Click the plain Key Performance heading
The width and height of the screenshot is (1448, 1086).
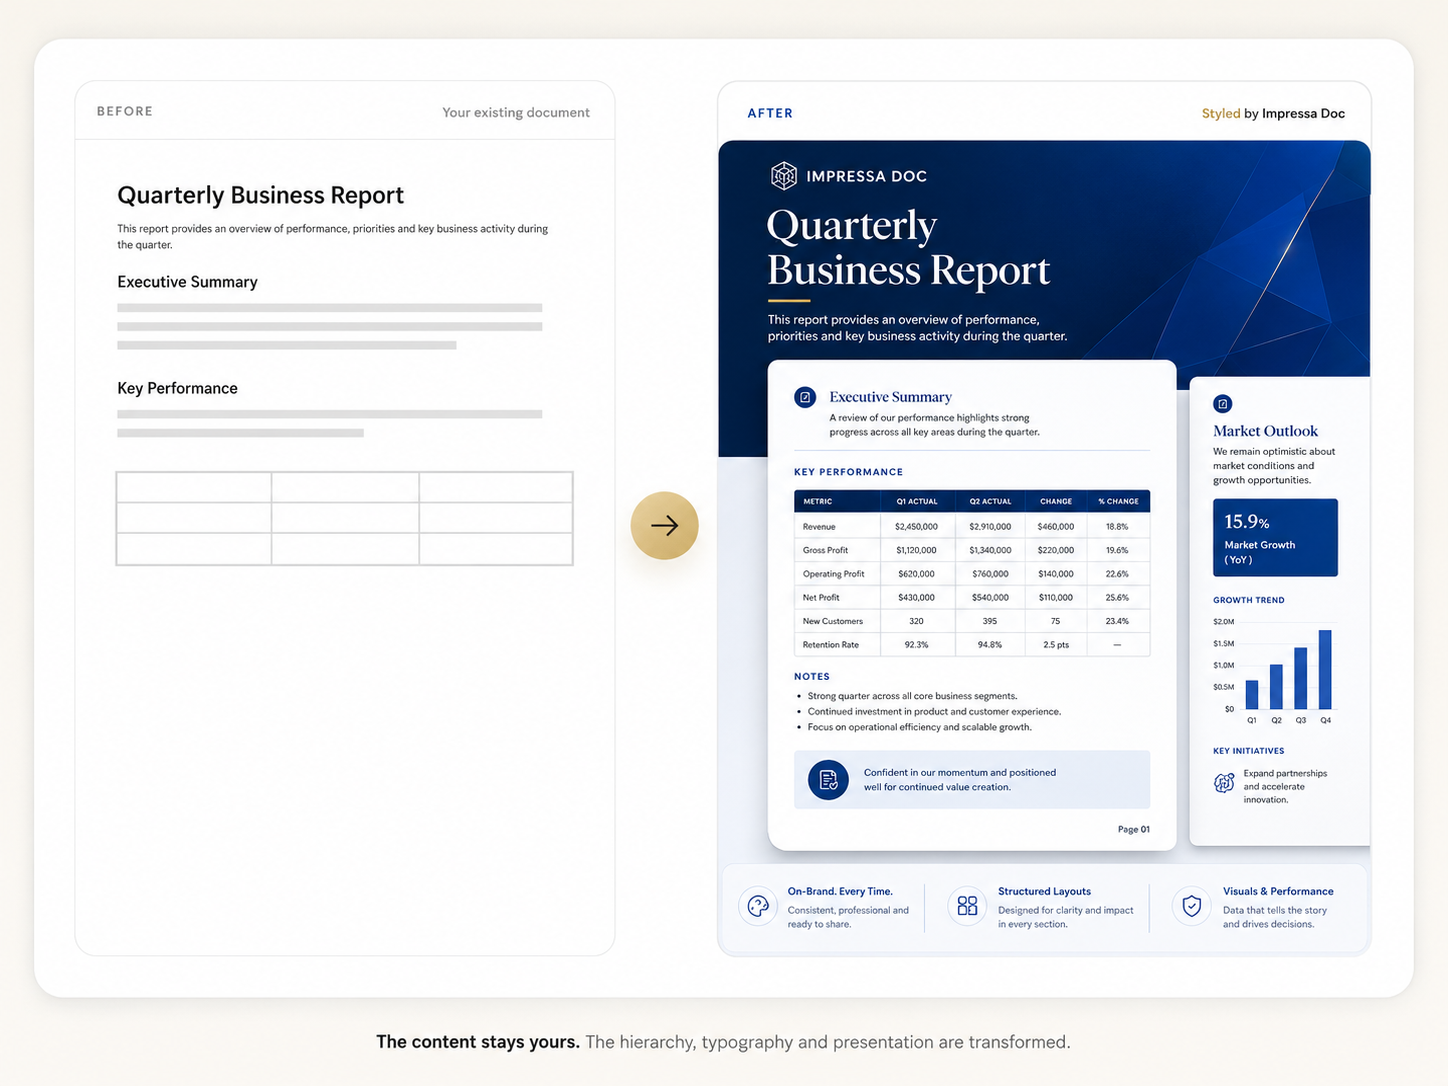click(177, 388)
